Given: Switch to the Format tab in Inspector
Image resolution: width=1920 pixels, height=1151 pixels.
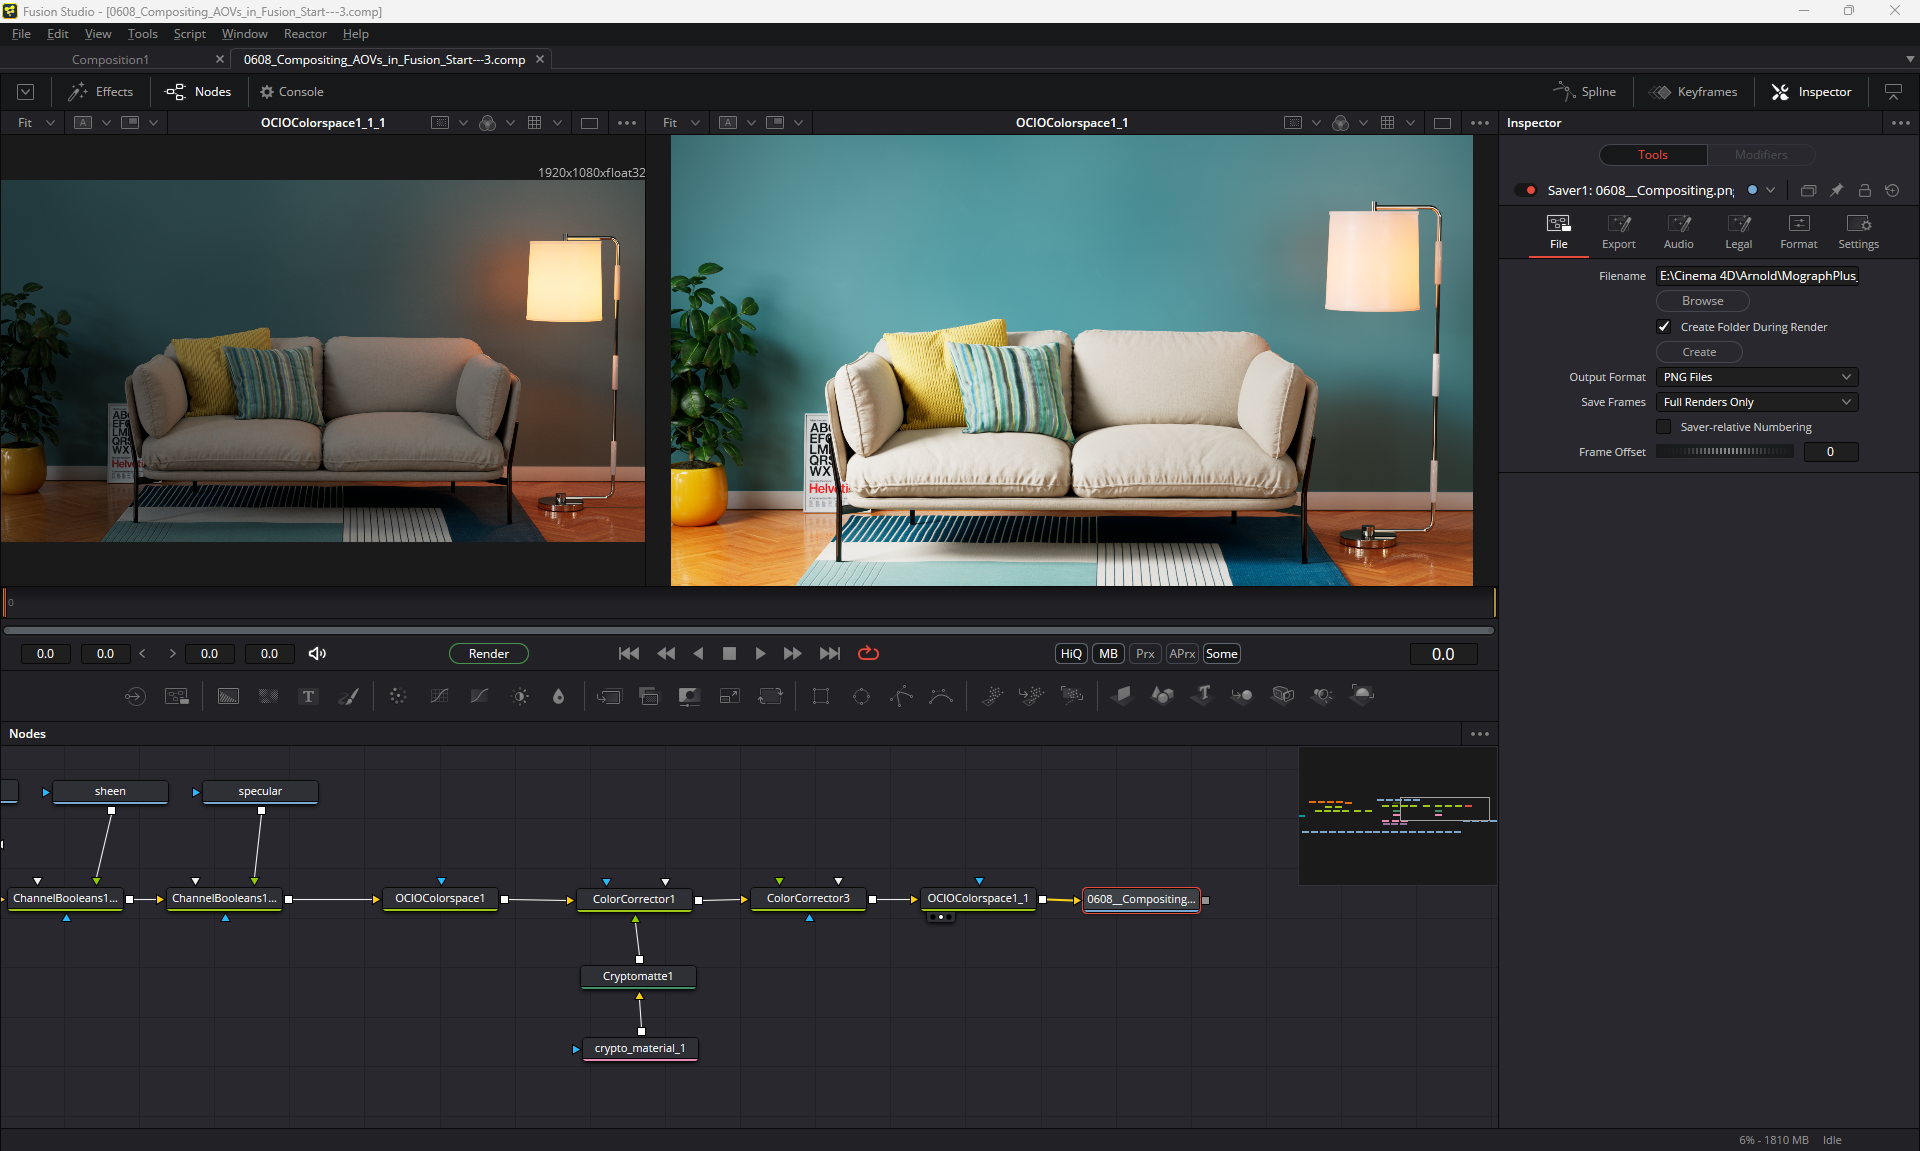Looking at the screenshot, I should (x=1798, y=231).
